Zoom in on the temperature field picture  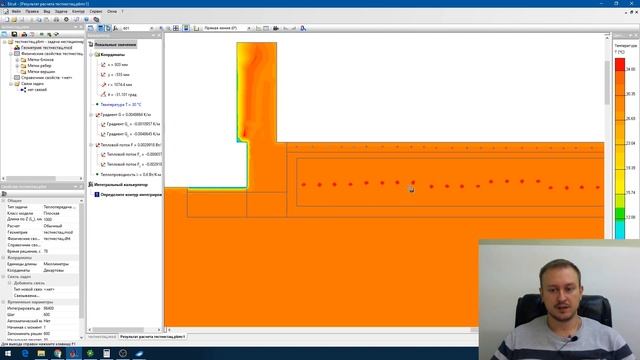pyautogui.click(x=161, y=28)
